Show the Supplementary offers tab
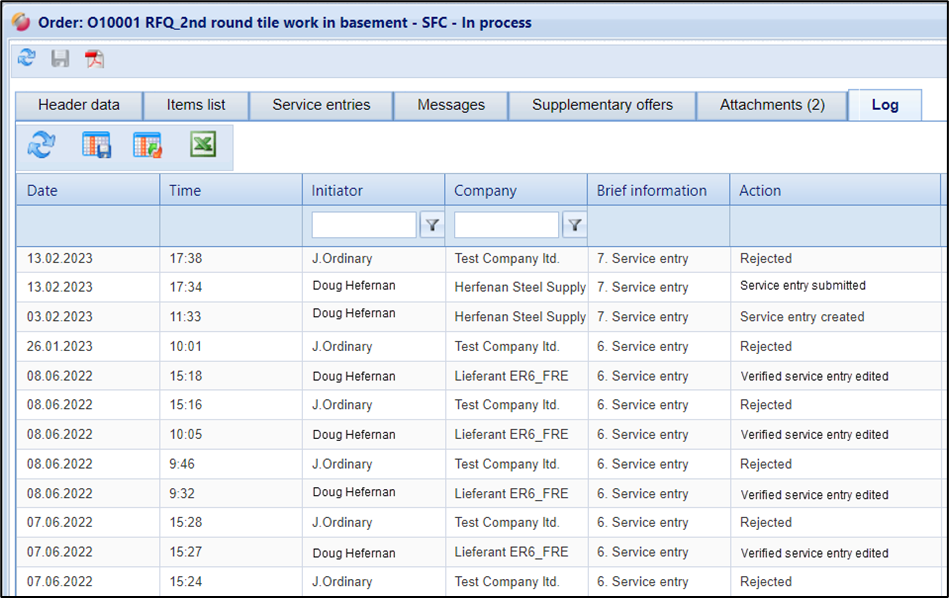Image resolution: width=949 pixels, height=598 pixels. click(x=602, y=105)
